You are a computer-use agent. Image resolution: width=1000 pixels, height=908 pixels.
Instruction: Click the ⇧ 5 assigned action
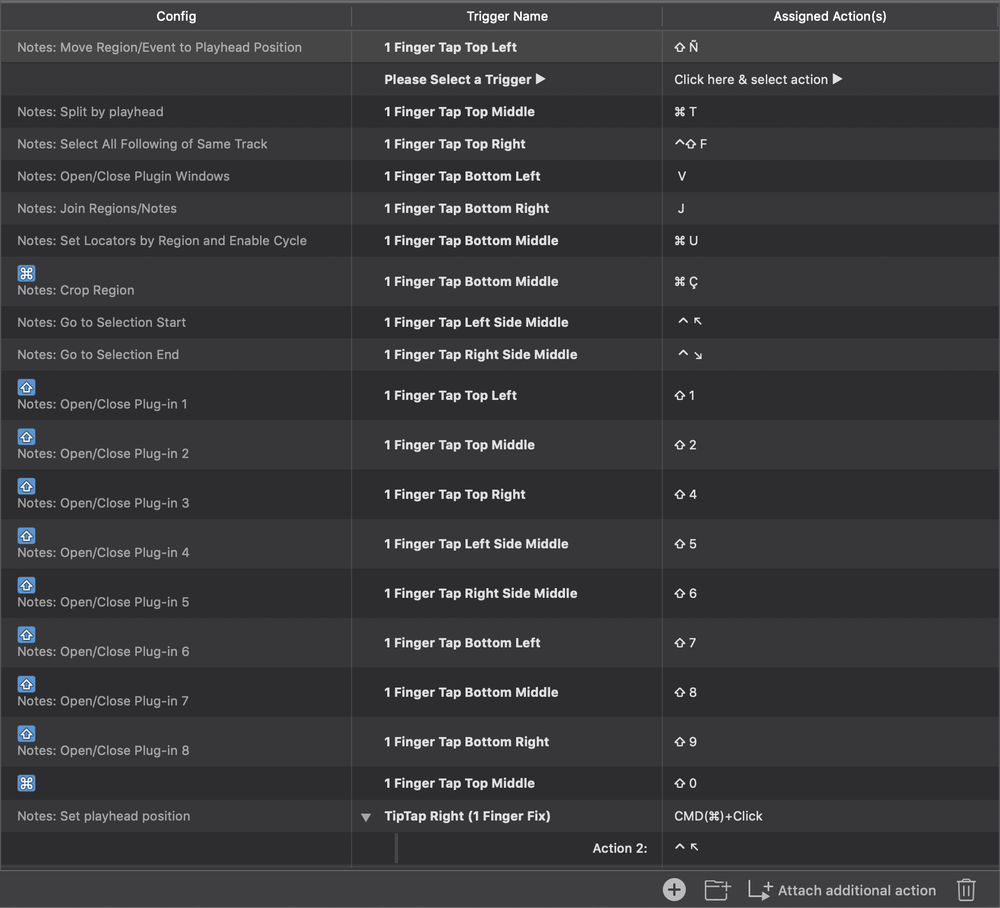click(686, 544)
